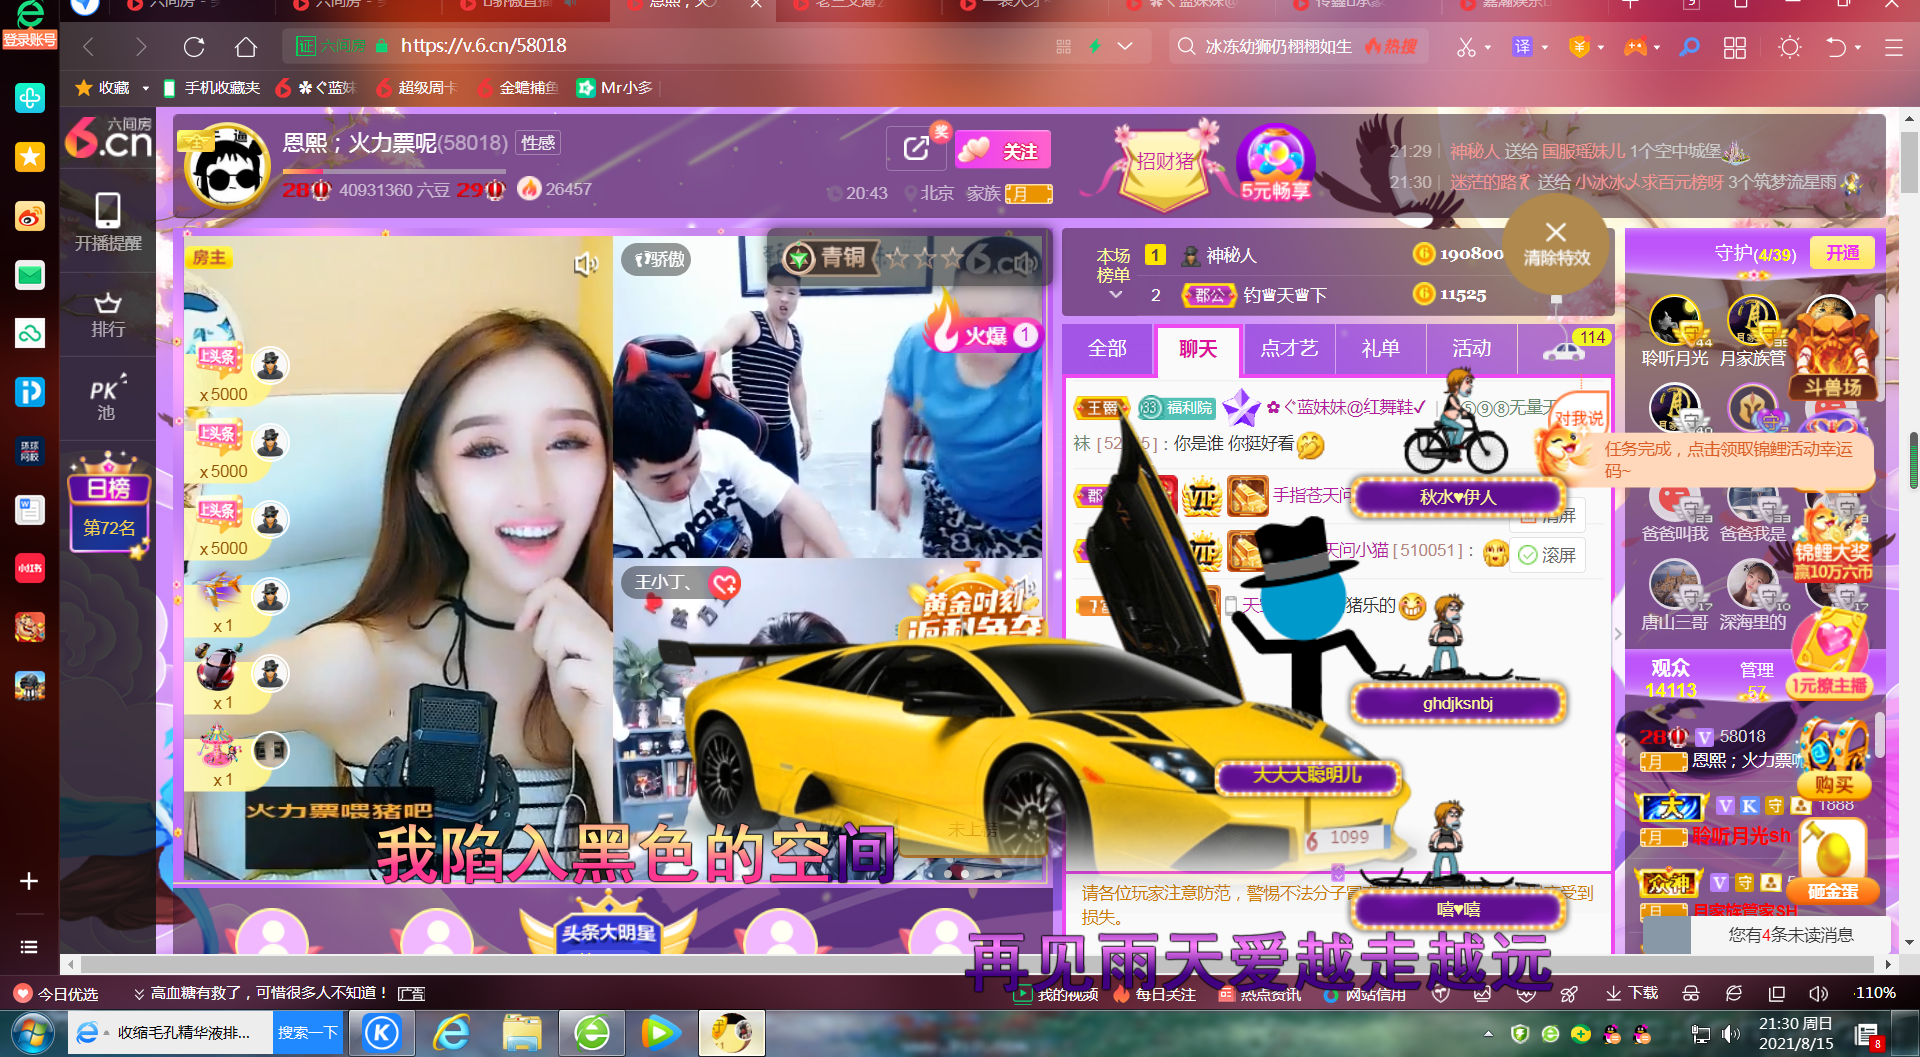This screenshot has width=1920, height=1057.
Task: Switch to the 聊天 tab
Action: [x=1197, y=348]
